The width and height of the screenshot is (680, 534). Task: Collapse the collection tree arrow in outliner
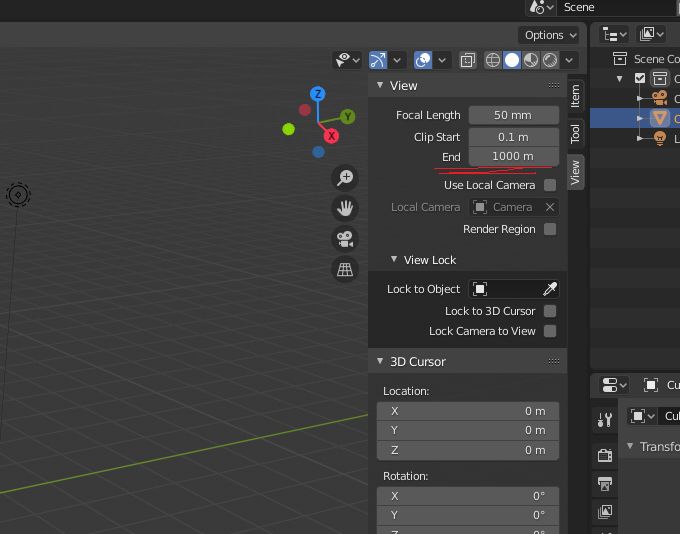[x=620, y=79]
